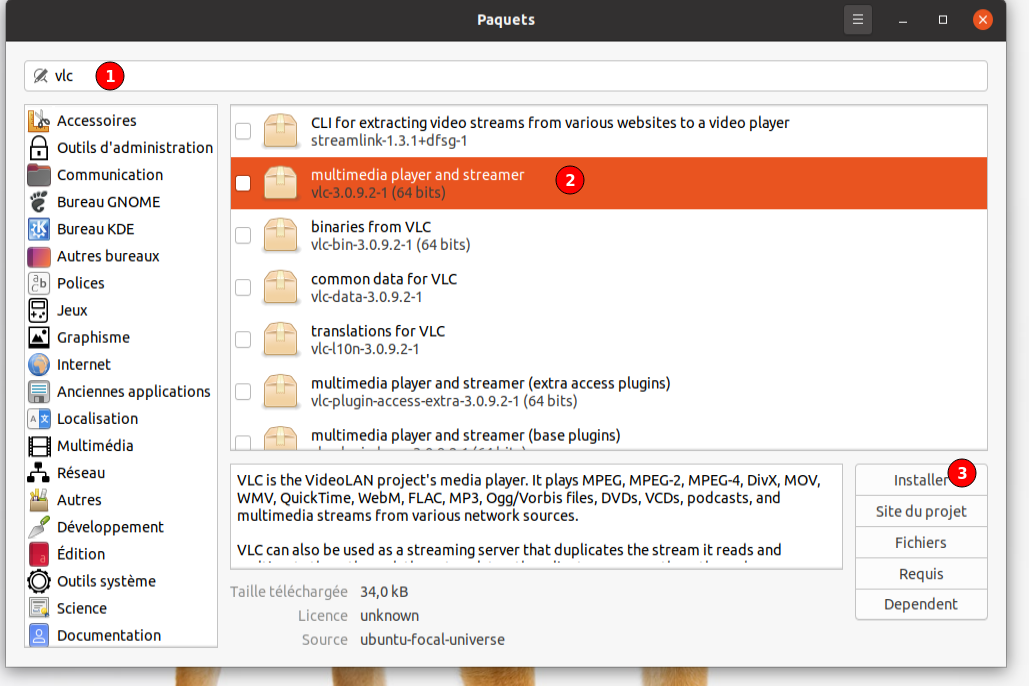Click the red Édition icon
The width and height of the screenshot is (1029, 686).
click(x=39, y=554)
